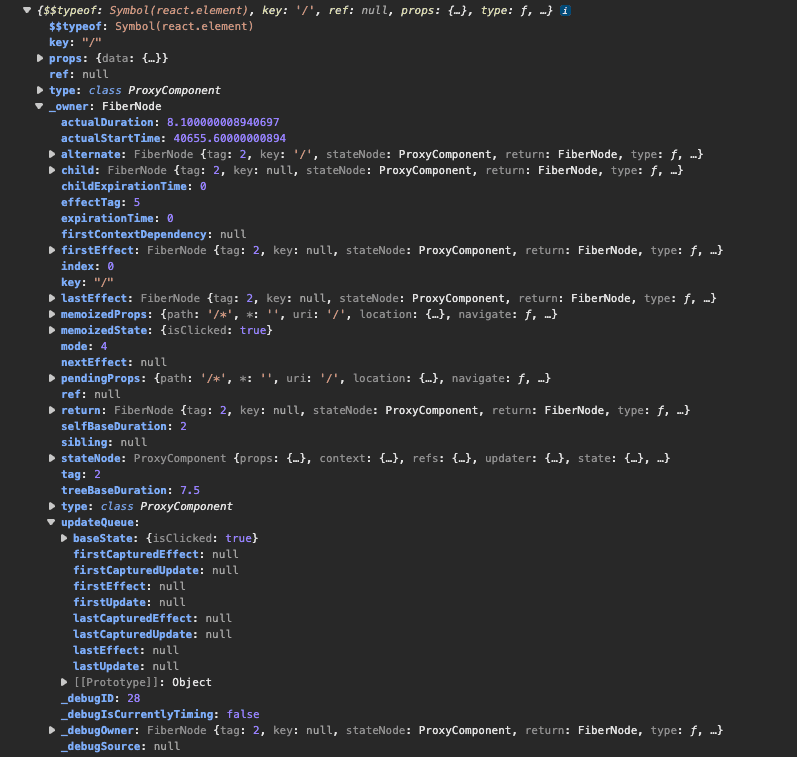Image resolution: width=797 pixels, height=757 pixels.
Task: Expand the return FiberNode entry
Action: [x=52, y=410]
